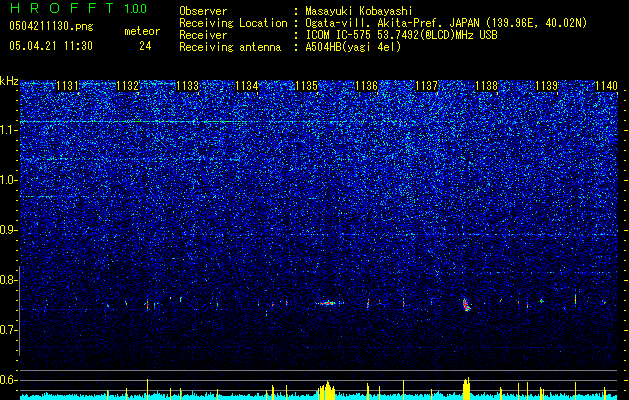Click the Receiver label
Image resolution: width=629 pixels, height=400 pixels.
203,35
